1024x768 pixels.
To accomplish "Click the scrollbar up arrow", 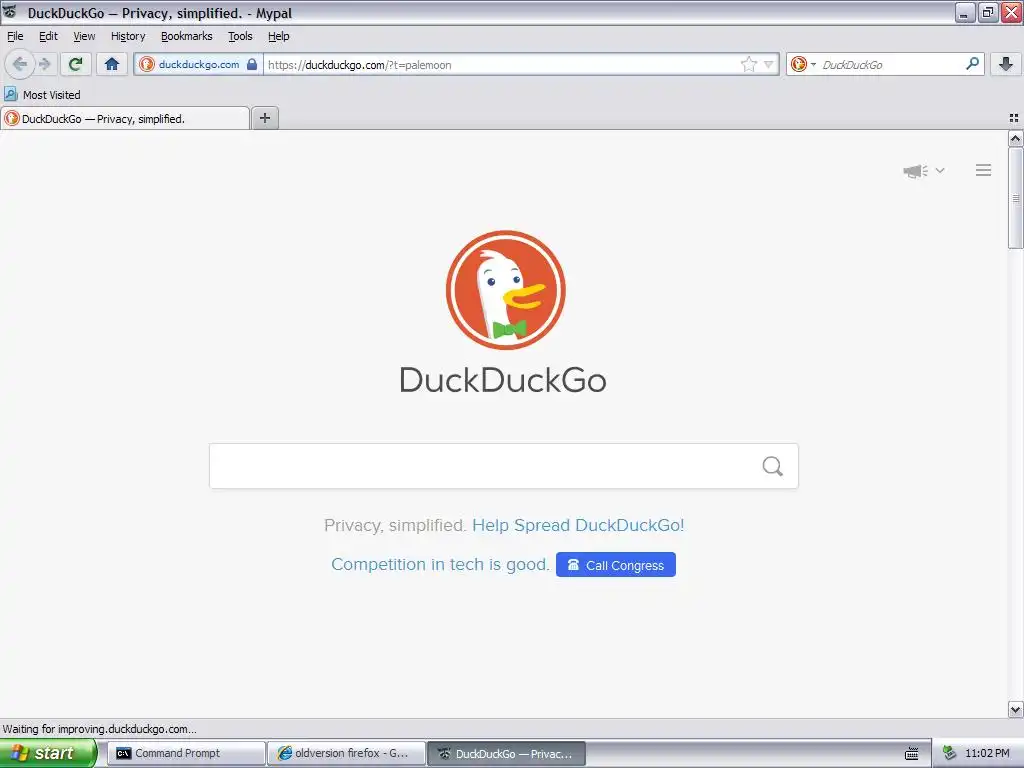I will 1016,138.
